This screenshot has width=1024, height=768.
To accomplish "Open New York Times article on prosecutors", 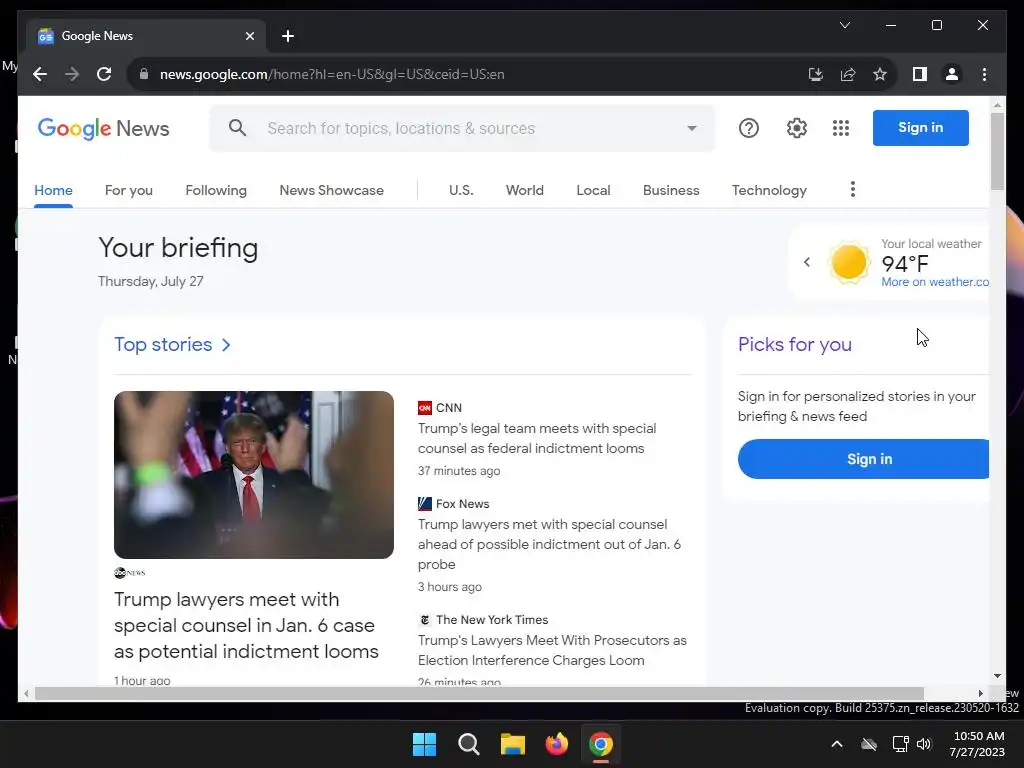I will click(x=552, y=650).
